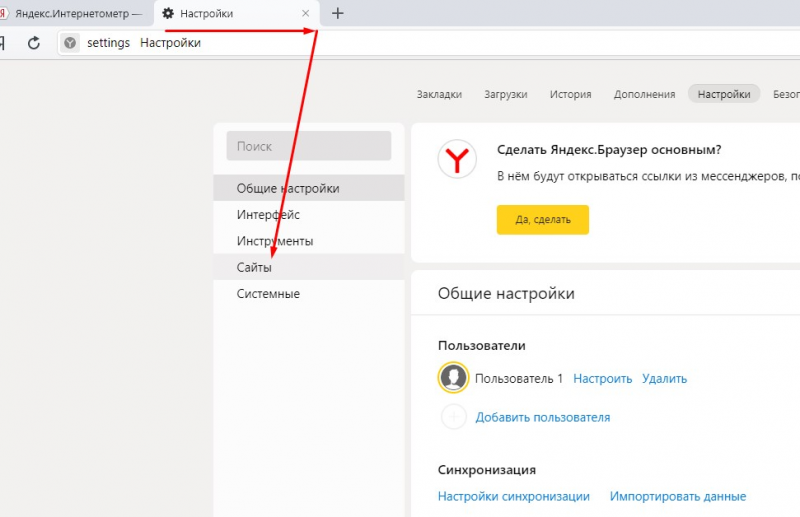The image size is (800, 517).
Task: Select Инструменты in sidebar
Action: (309, 241)
